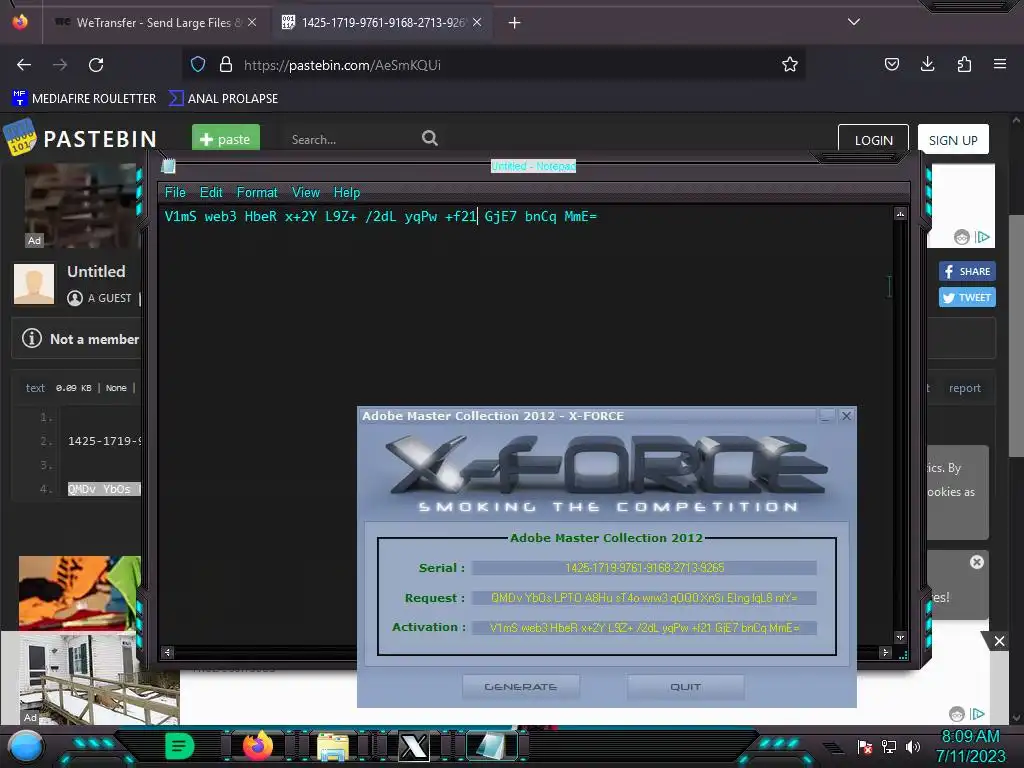Click Notepad's scroll up arrow
Viewport: 1024px width, 768px height.
(x=900, y=214)
